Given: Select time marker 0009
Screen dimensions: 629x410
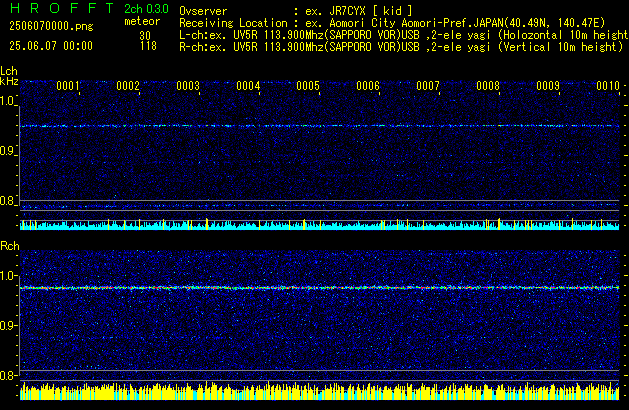Looking at the screenshot, I should 548,86.
